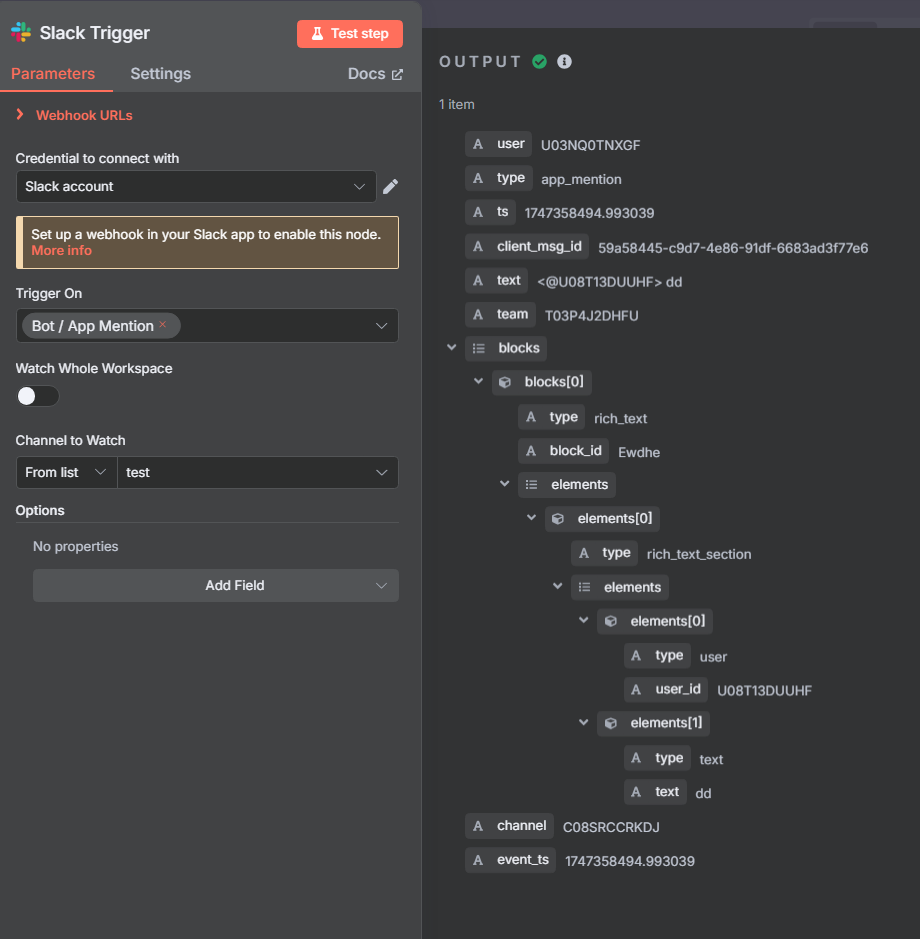Click the blocks list pill
920x939 pixels.
tap(506, 348)
